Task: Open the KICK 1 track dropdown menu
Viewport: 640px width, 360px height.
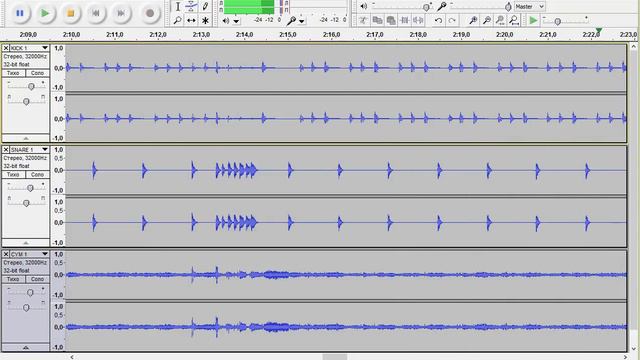Action: coord(45,48)
